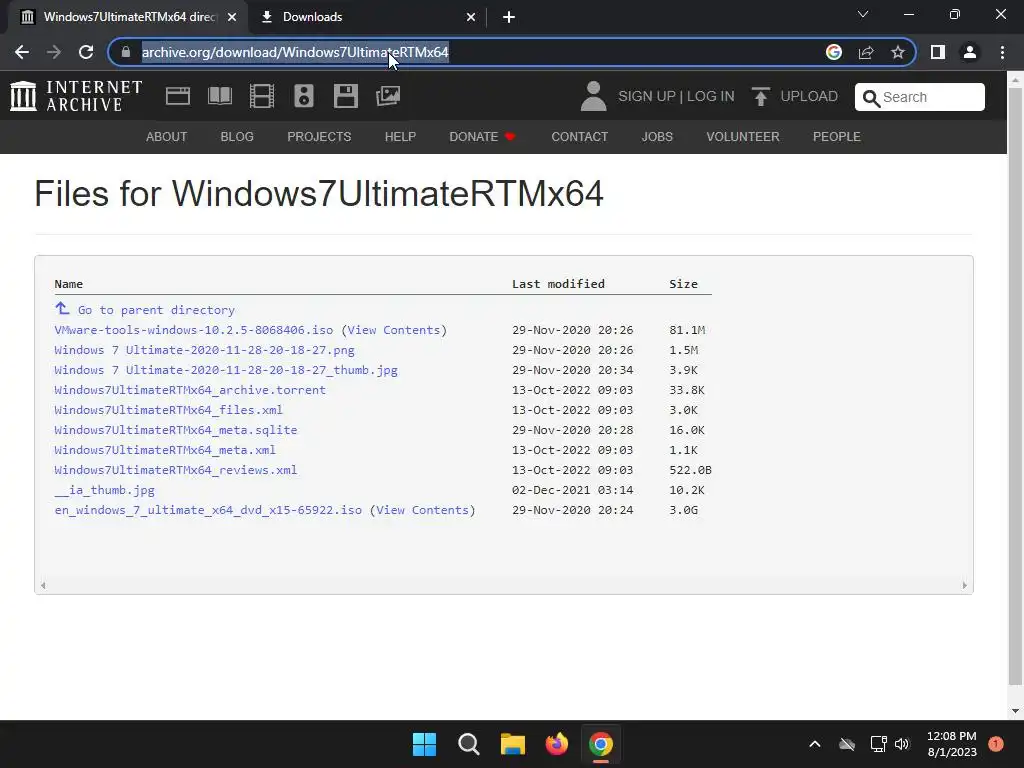View Contents of the VMware tools ISO

coord(394,330)
